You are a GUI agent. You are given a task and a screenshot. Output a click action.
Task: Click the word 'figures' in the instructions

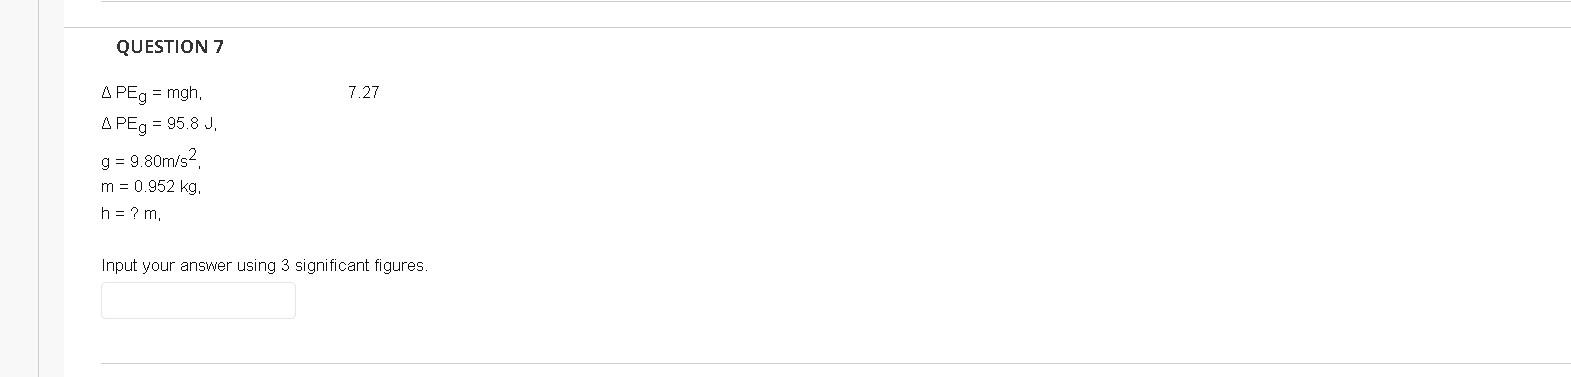pyautogui.click(x=400, y=266)
